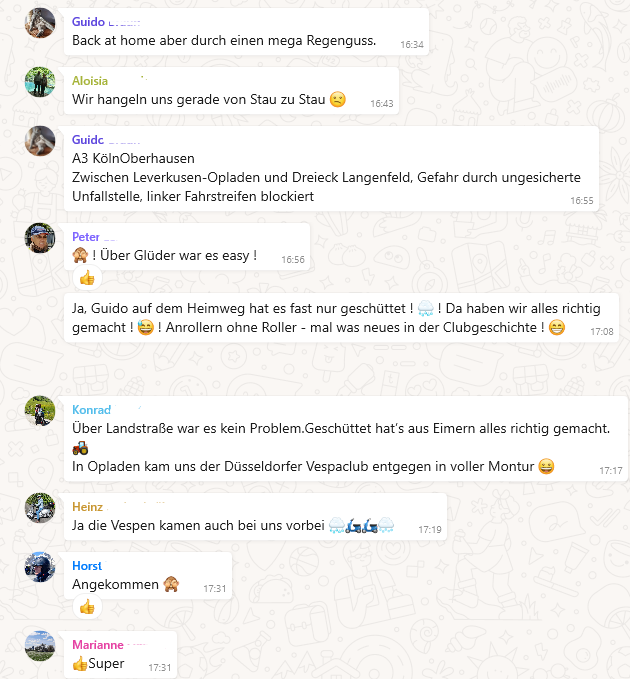This screenshot has height=679, width=630.
Task: Click Horst's profile avatar
Action: tap(40, 567)
